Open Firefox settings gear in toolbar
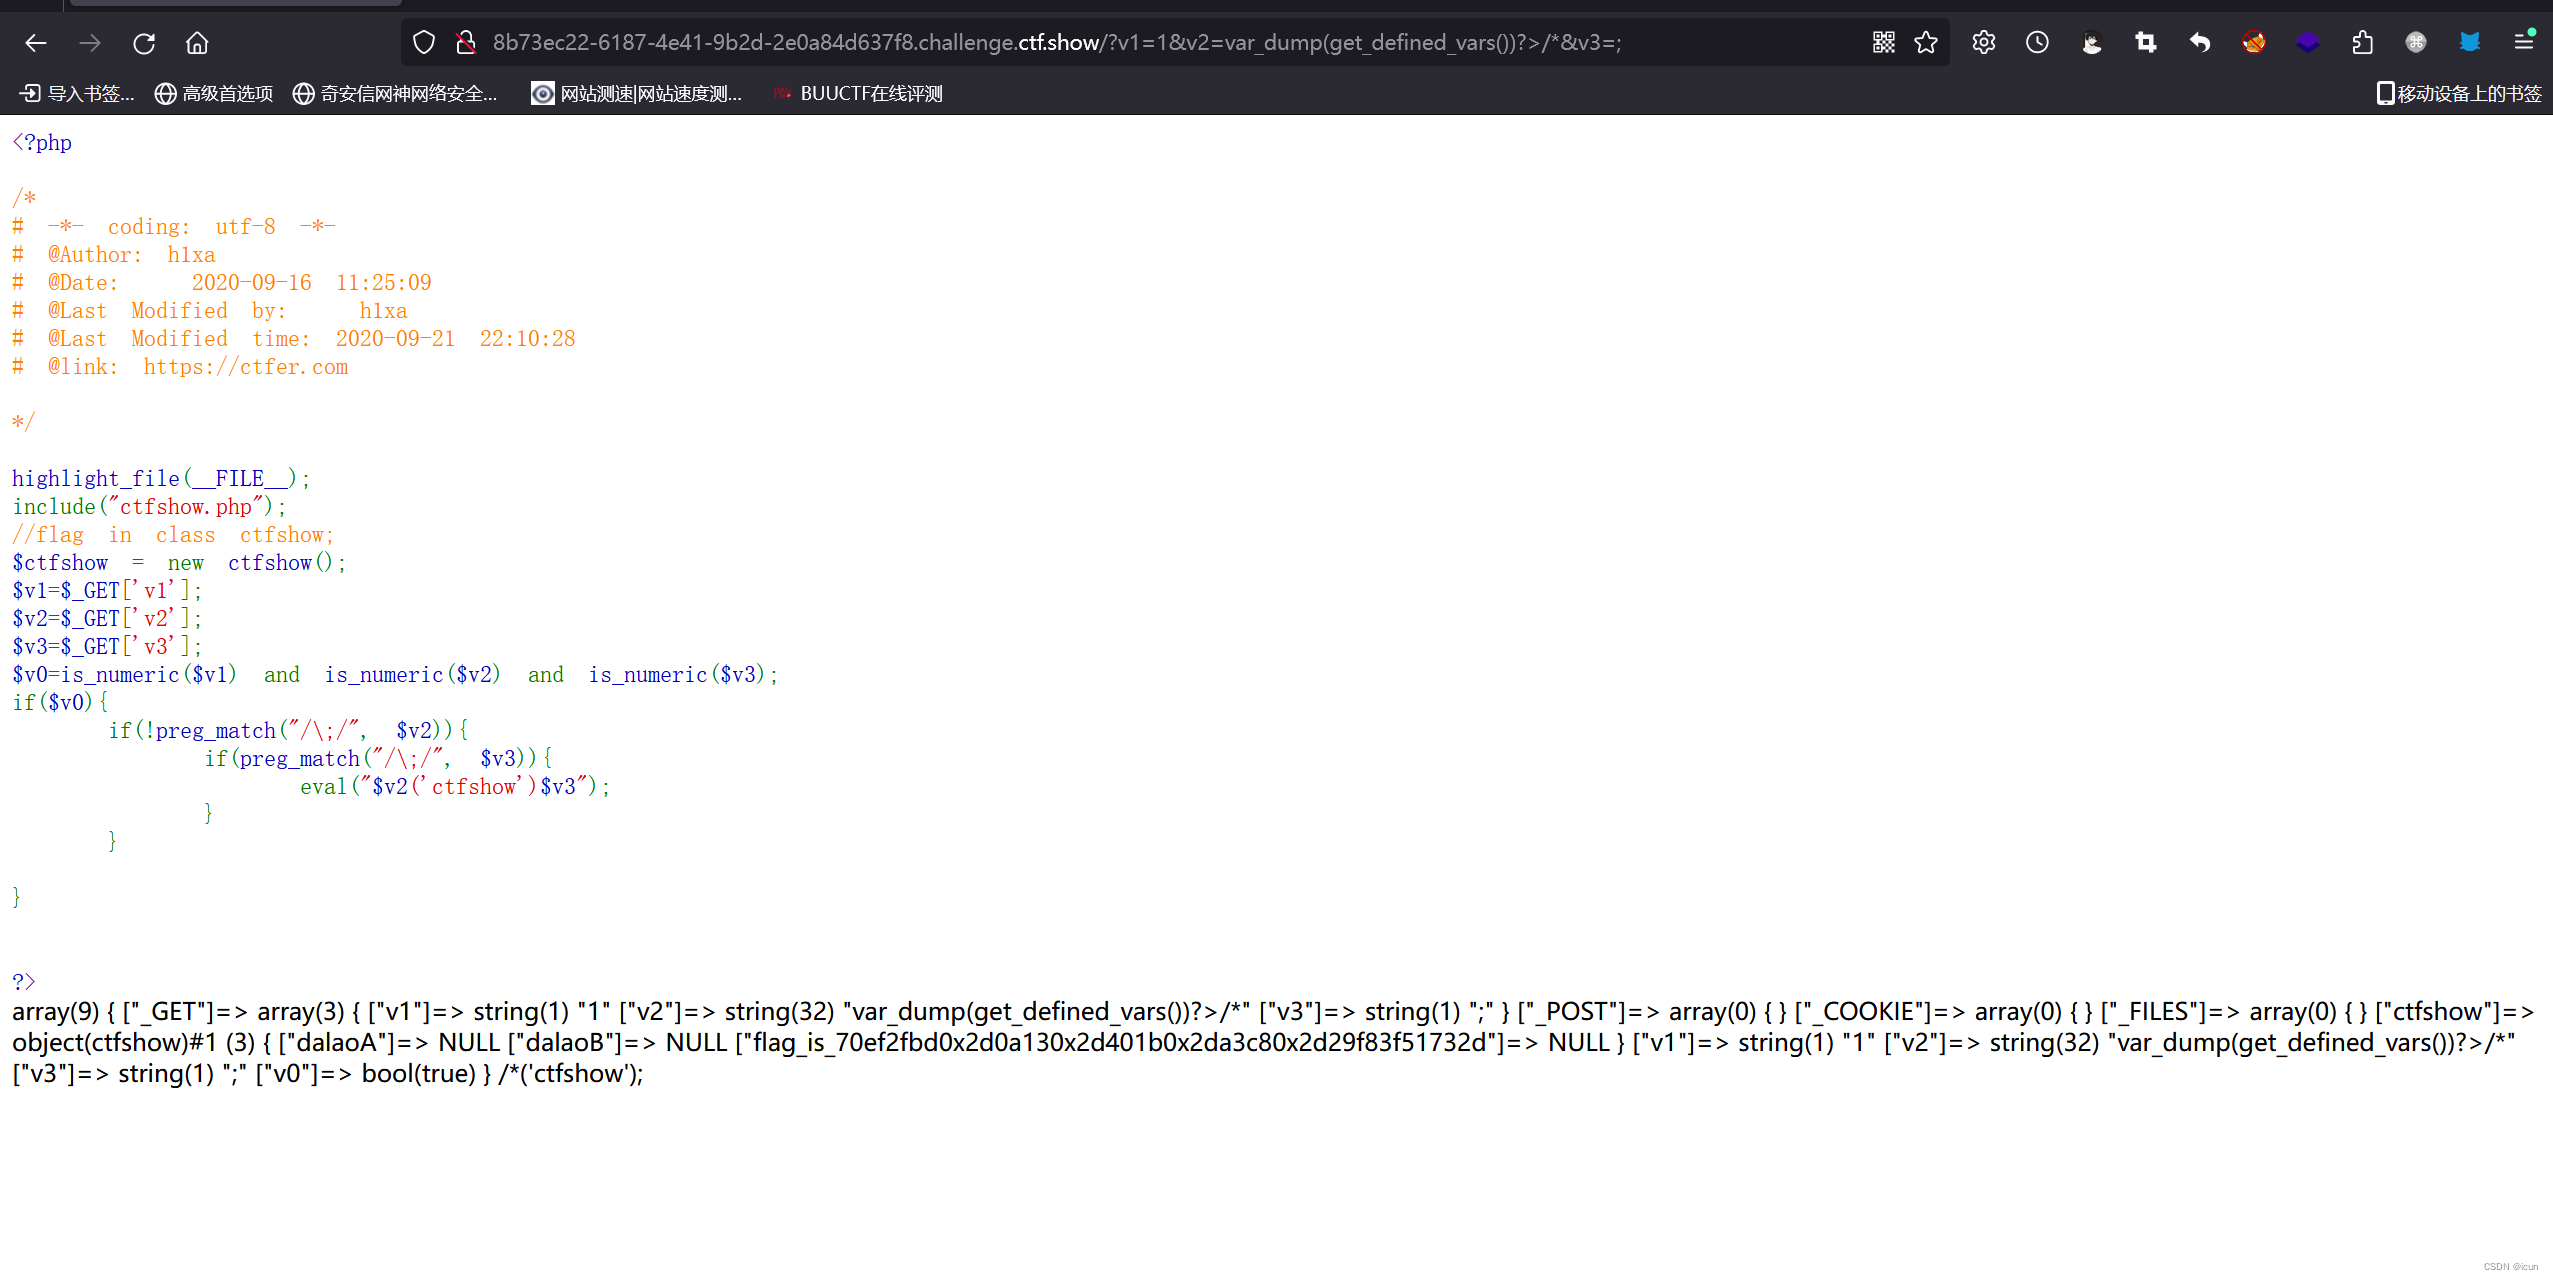The image size is (2553, 1280). coord(1982,42)
